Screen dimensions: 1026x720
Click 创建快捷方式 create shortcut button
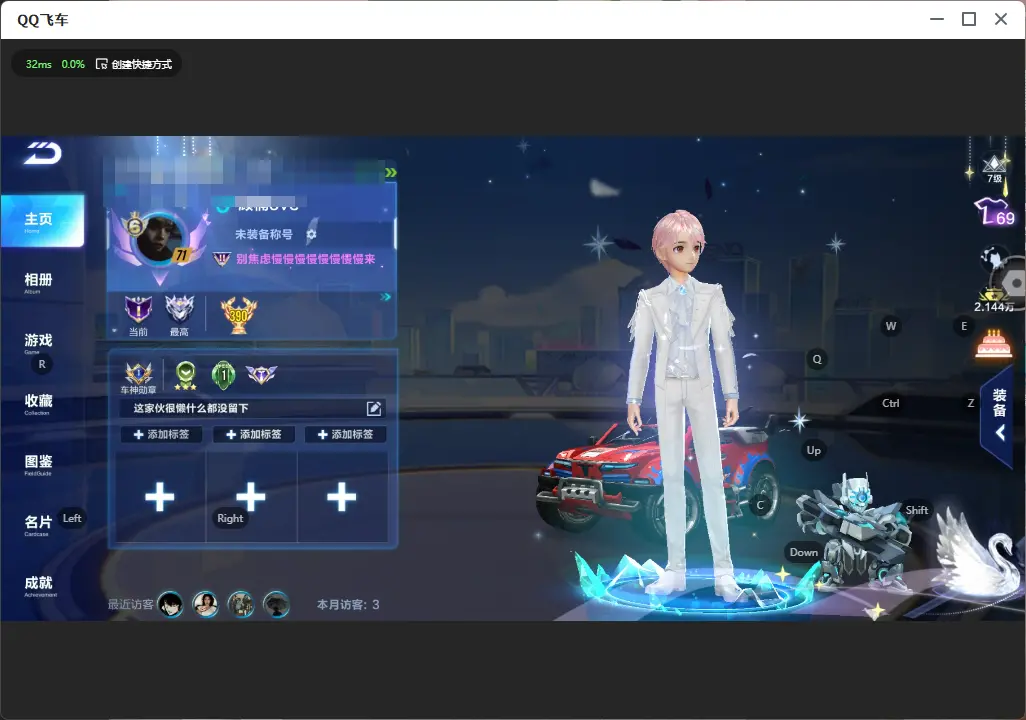tap(134, 64)
